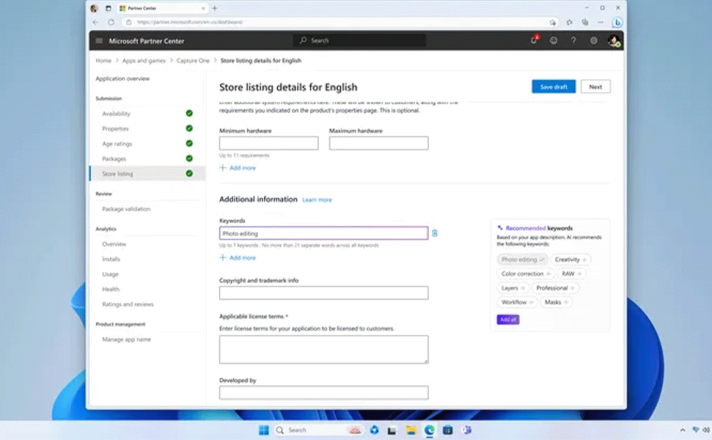Screen dimensions: 712x440
Task: Open Microsoft Edge on the taskbar
Action: (429, 430)
